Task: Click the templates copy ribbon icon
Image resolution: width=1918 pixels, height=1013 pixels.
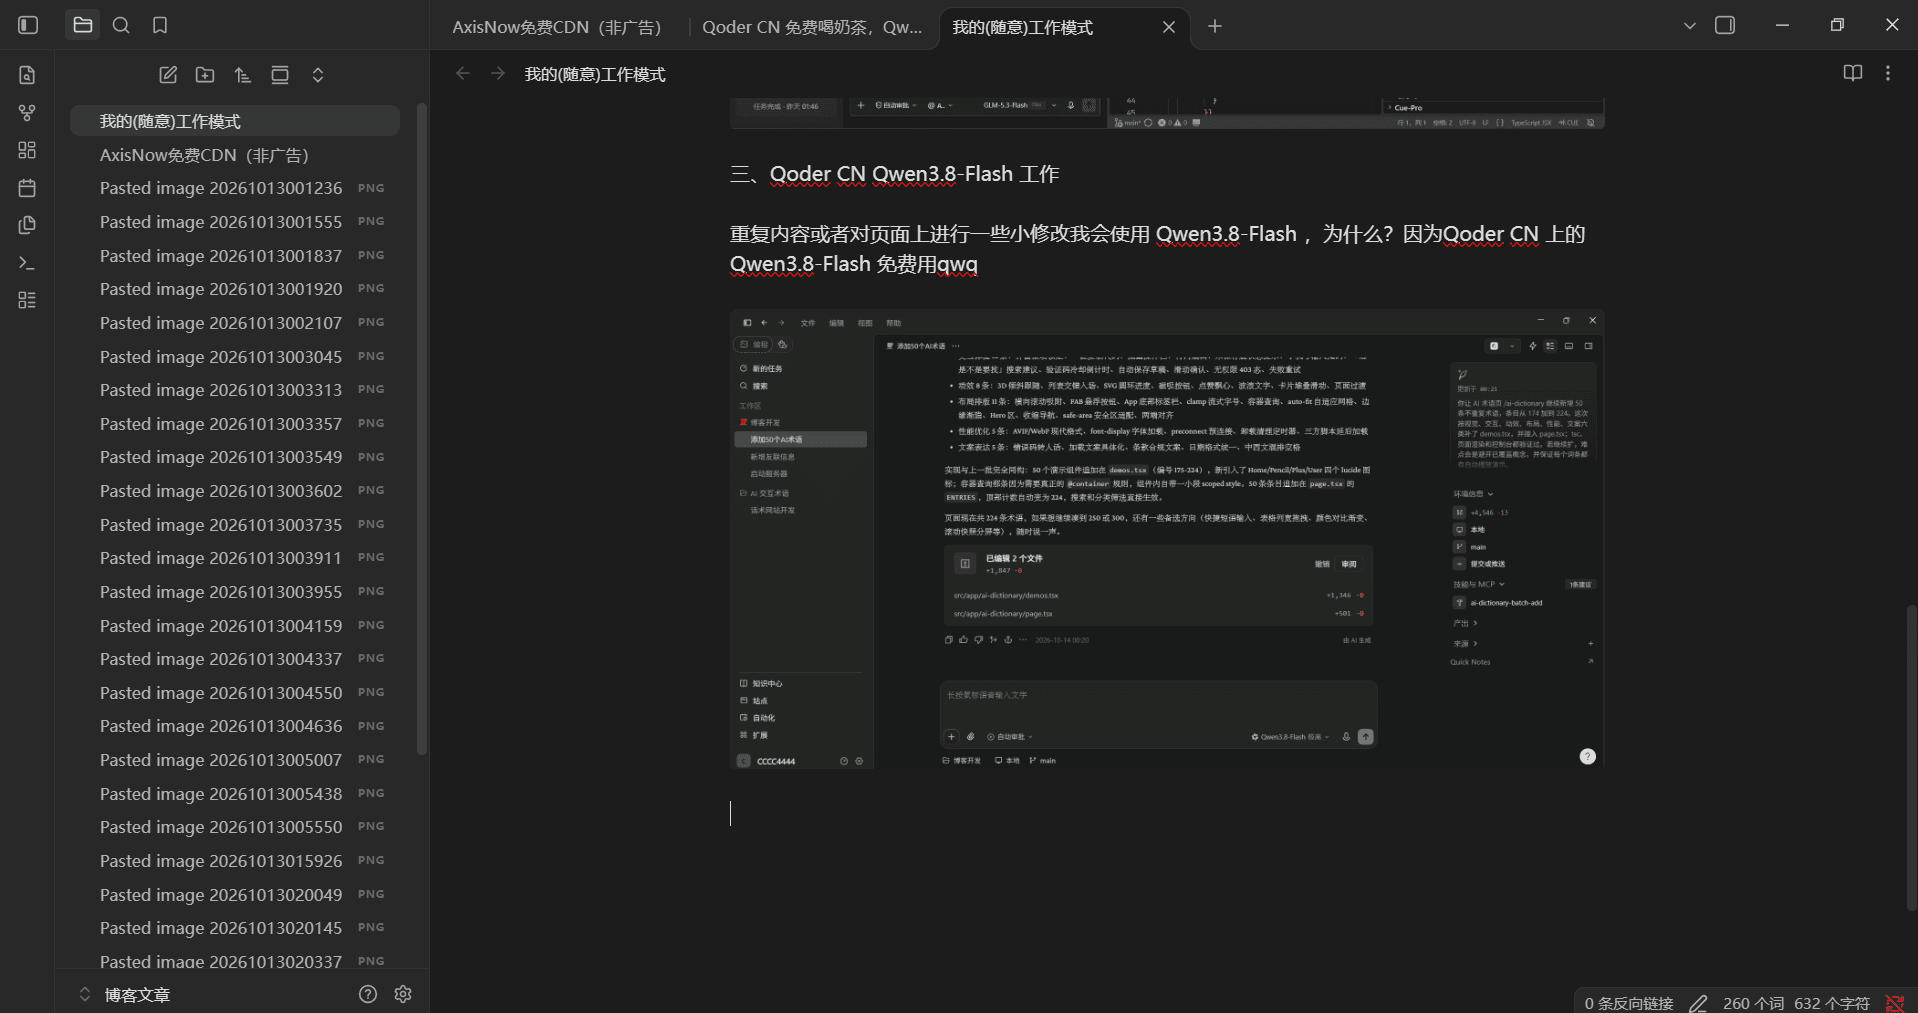Action: pyautogui.click(x=27, y=225)
